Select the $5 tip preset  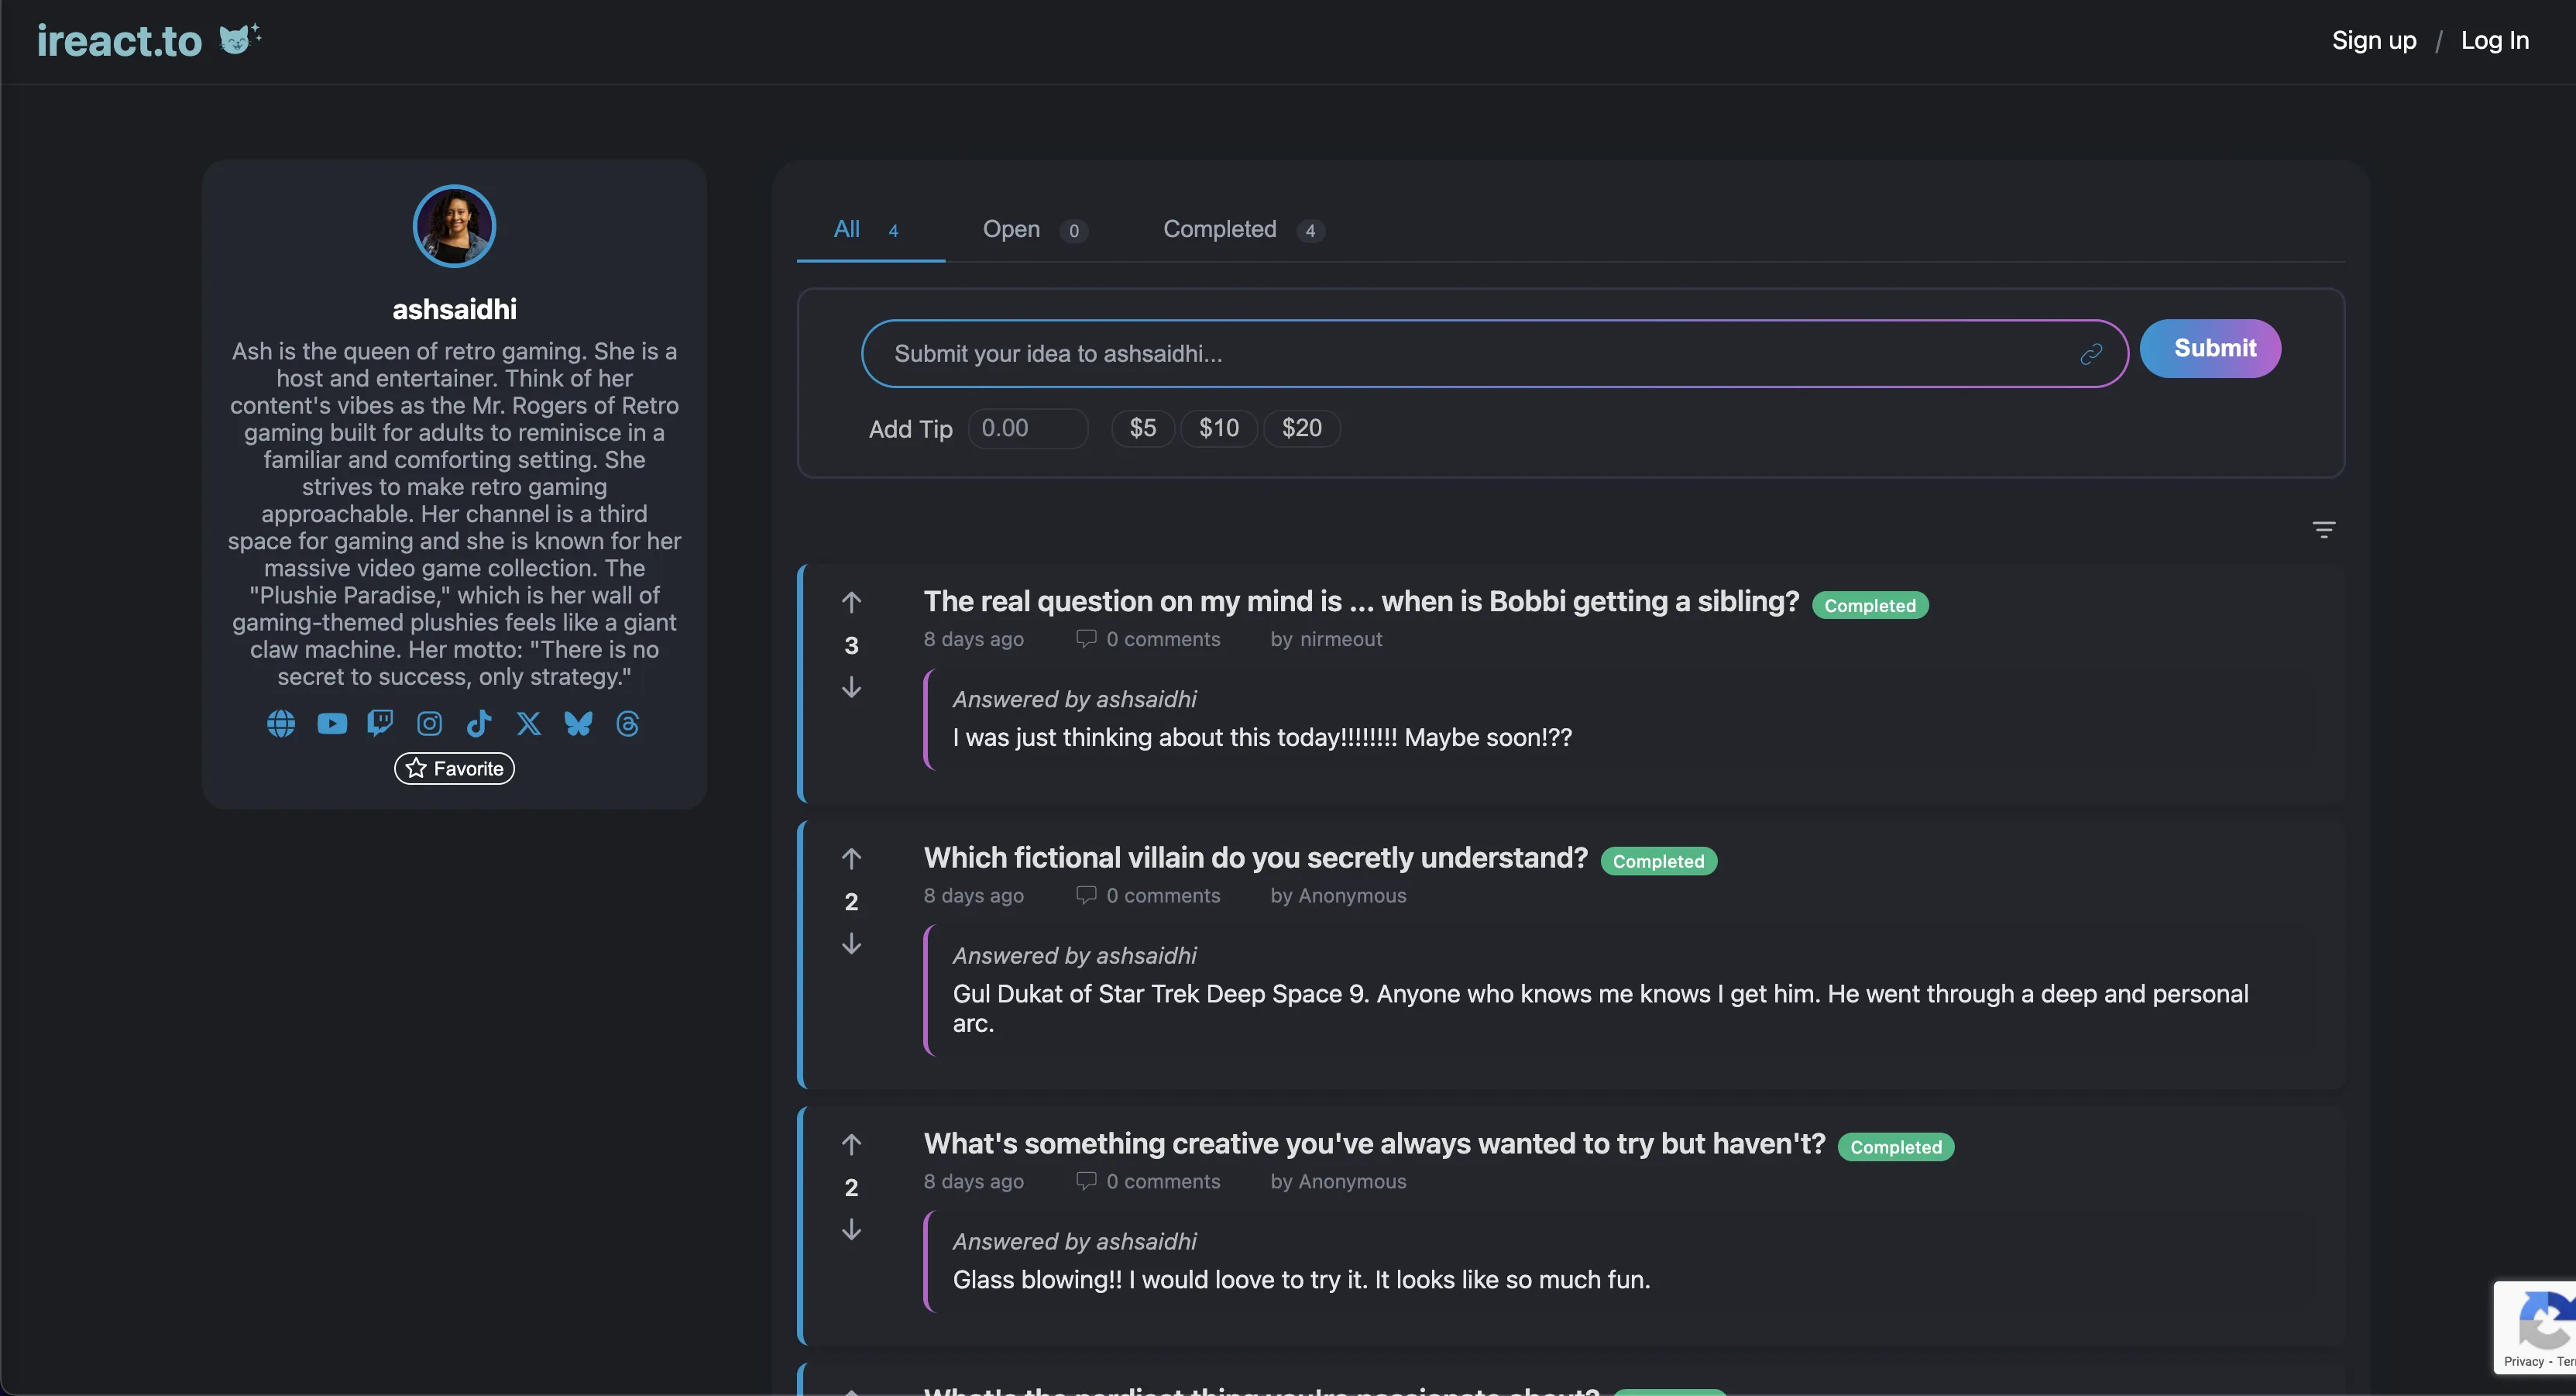point(1143,428)
